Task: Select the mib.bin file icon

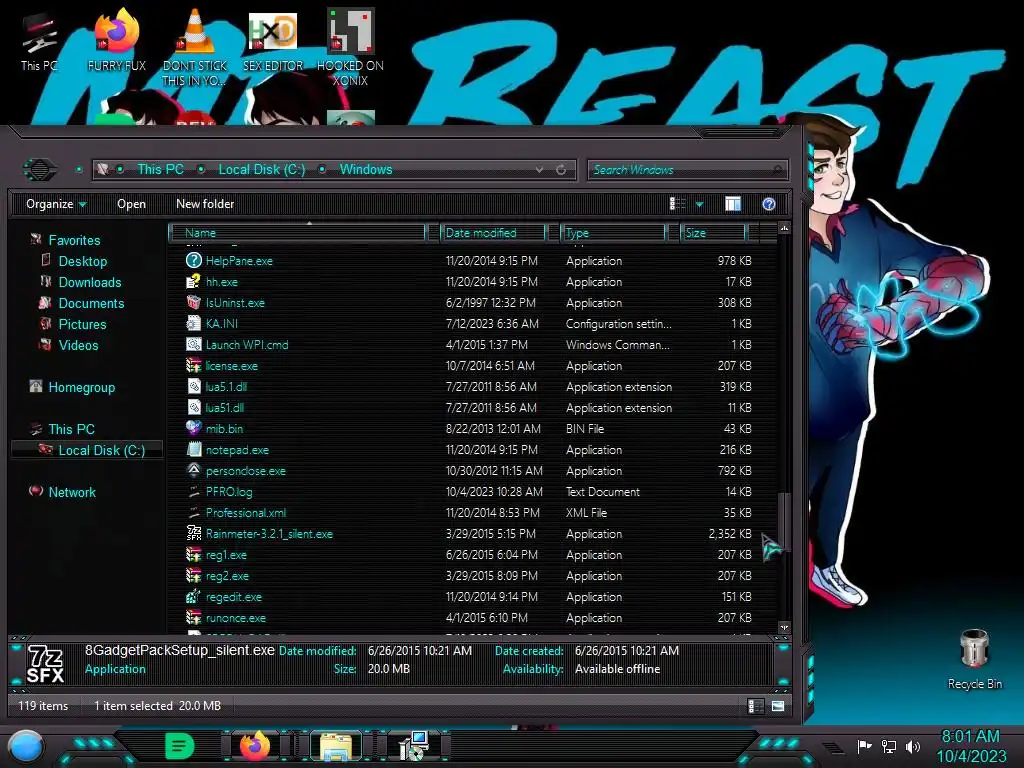Action: 193,428
